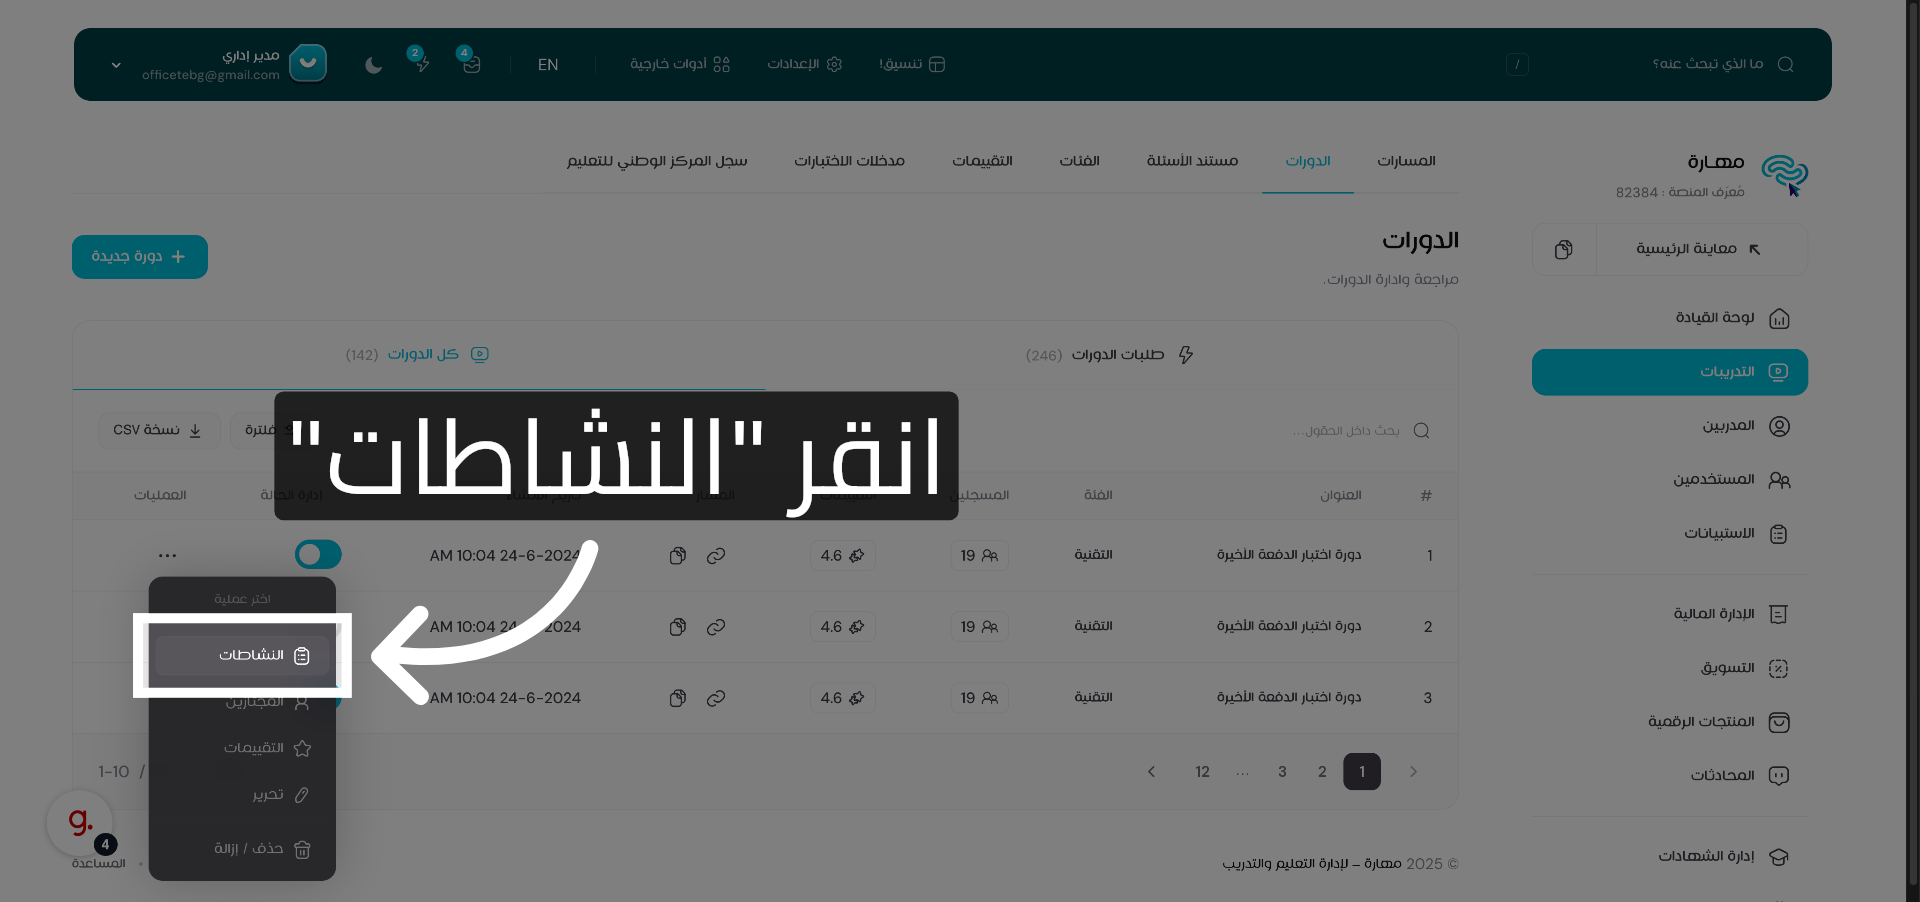
Task: Open the search magnifier in the top bar
Action: point(1787,63)
